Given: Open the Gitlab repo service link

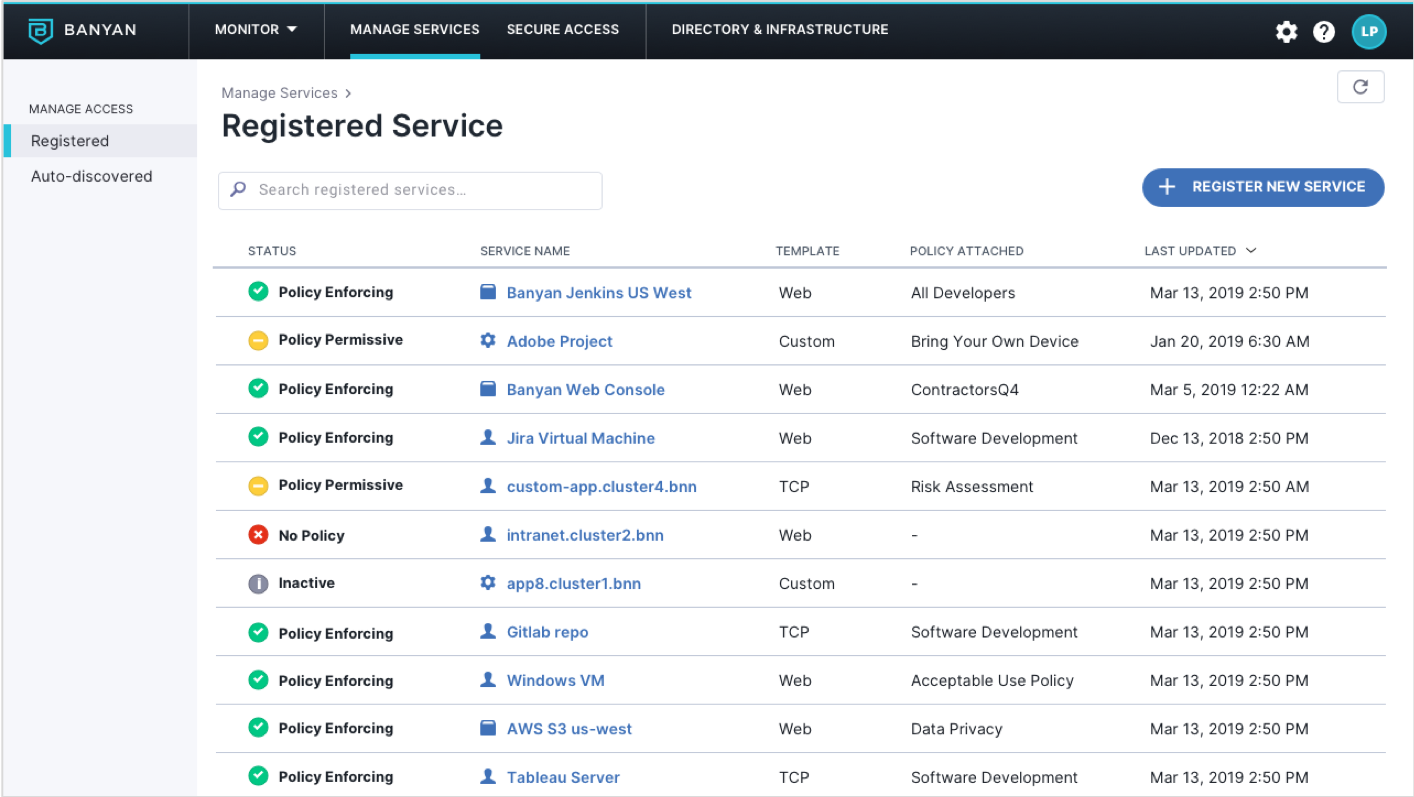Looking at the screenshot, I should (548, 632).
